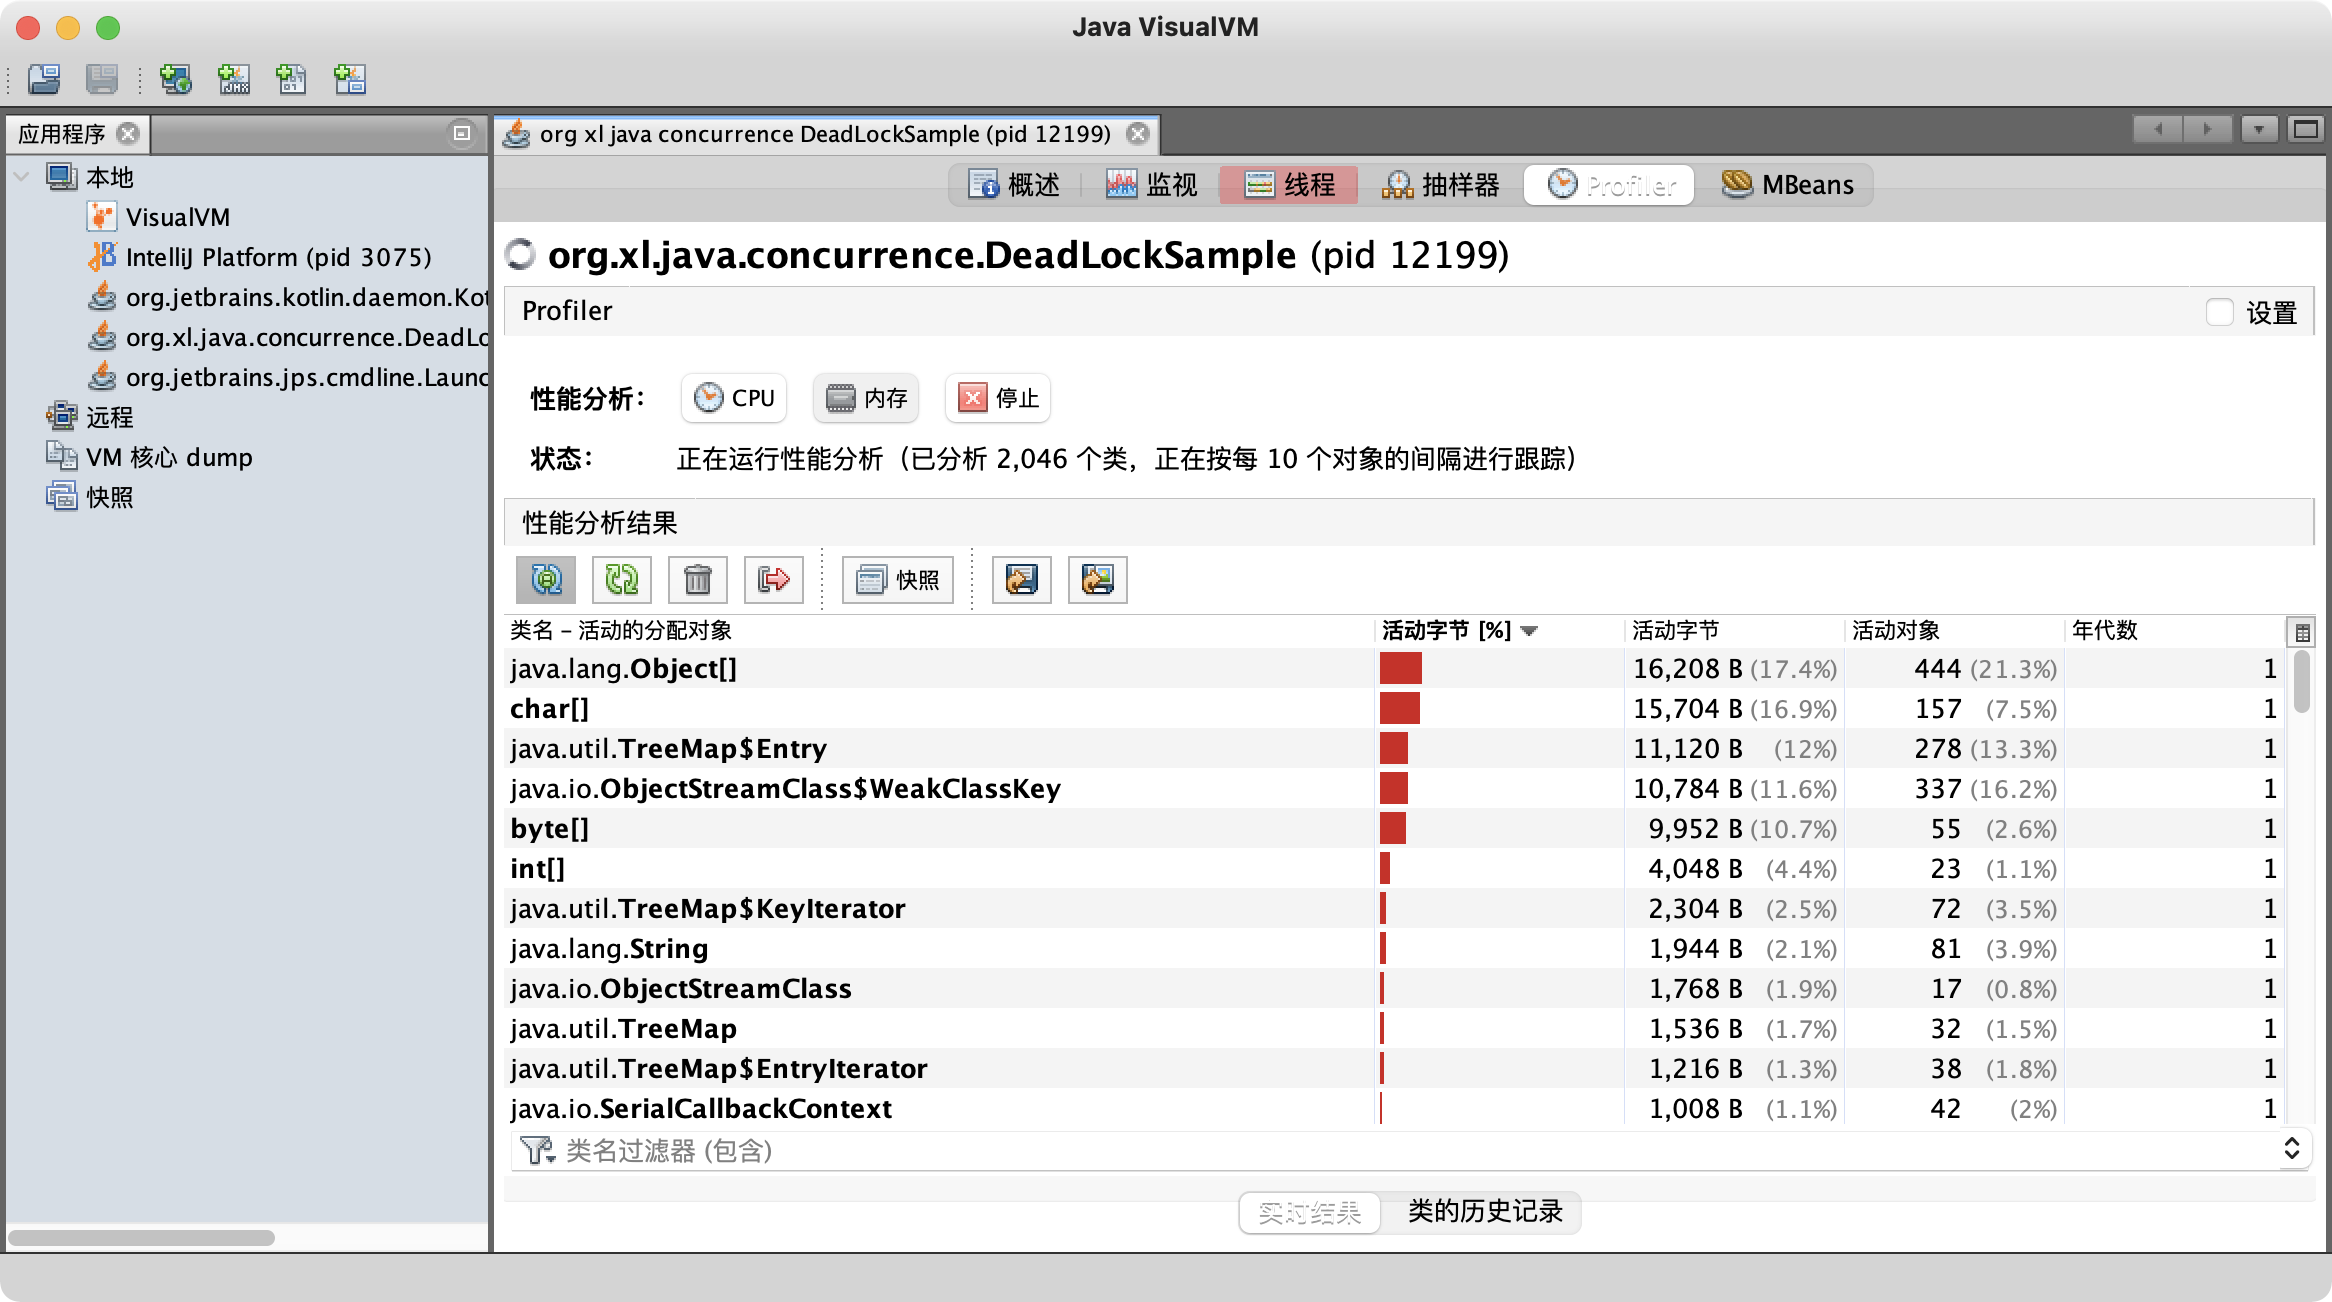Viewport: 2332px width, 1302px height.
Task: Open the document list dropdown arrow
Action: click(x=2259, y=129)
